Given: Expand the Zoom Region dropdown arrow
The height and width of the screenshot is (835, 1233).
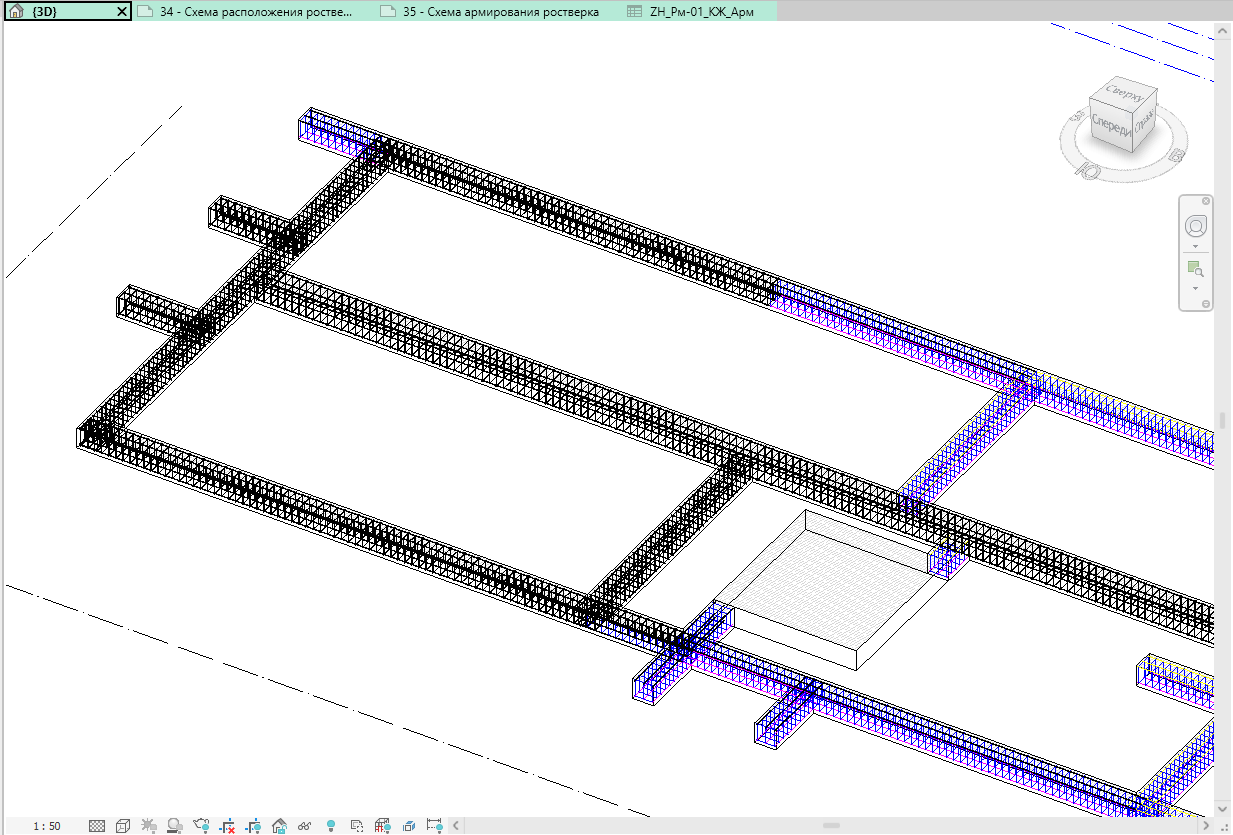Looking at the screenshot, I should click(1195, 288).
